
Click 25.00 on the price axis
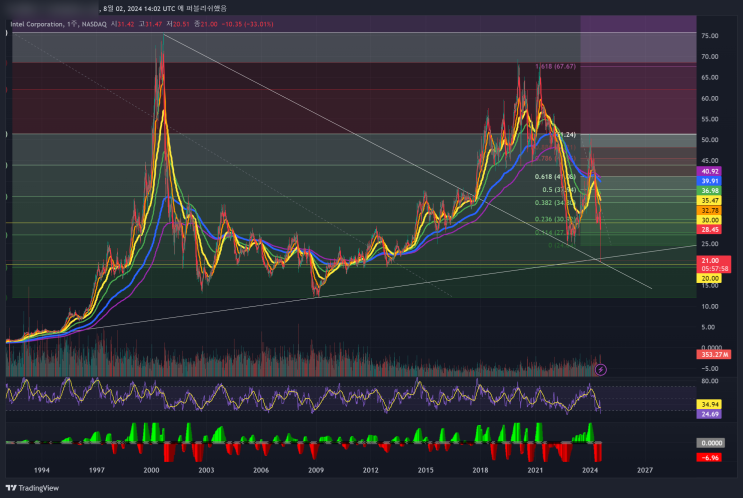[x=709, y=244]
